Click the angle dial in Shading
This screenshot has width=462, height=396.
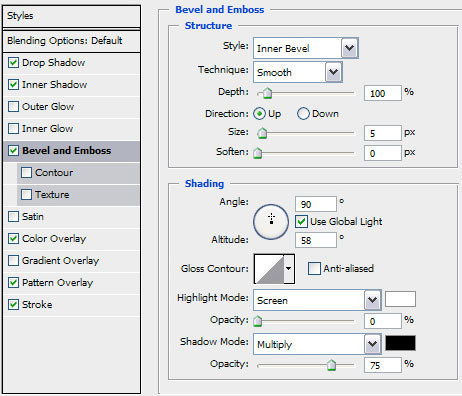tap(271, 222)
